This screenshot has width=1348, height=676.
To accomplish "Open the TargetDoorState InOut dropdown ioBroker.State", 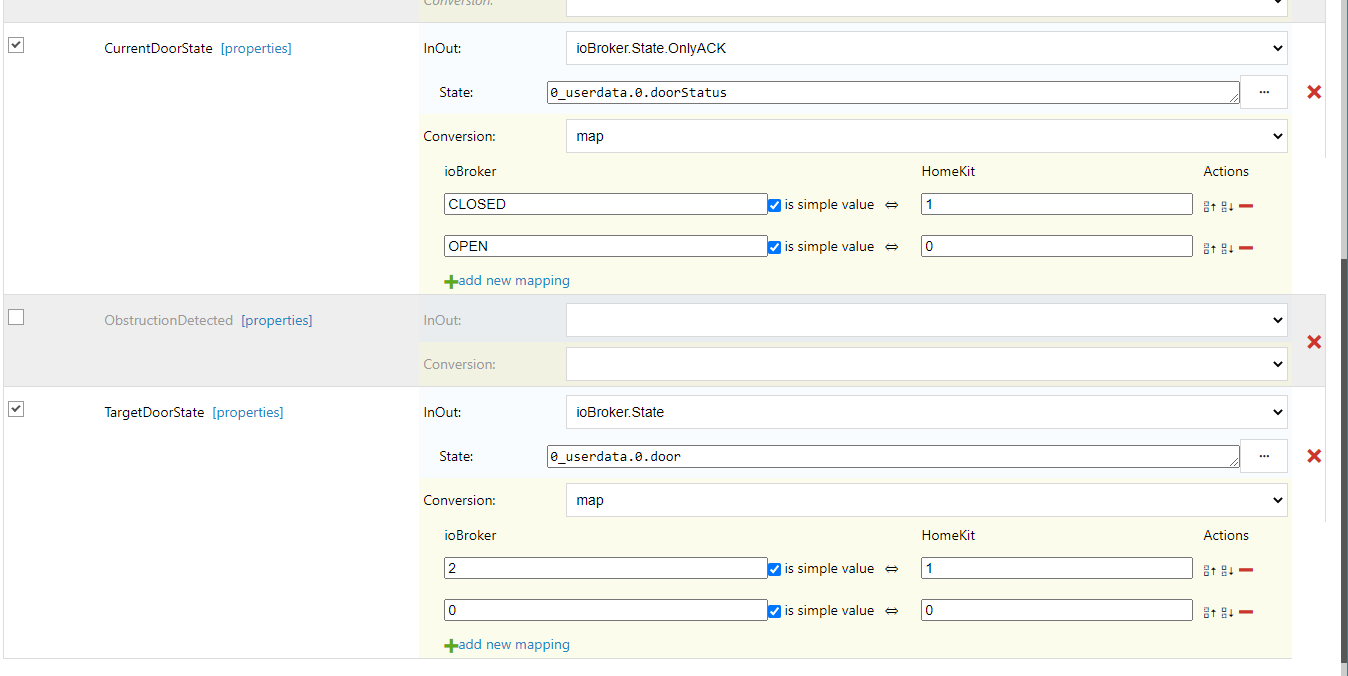I will pos(926,412).
